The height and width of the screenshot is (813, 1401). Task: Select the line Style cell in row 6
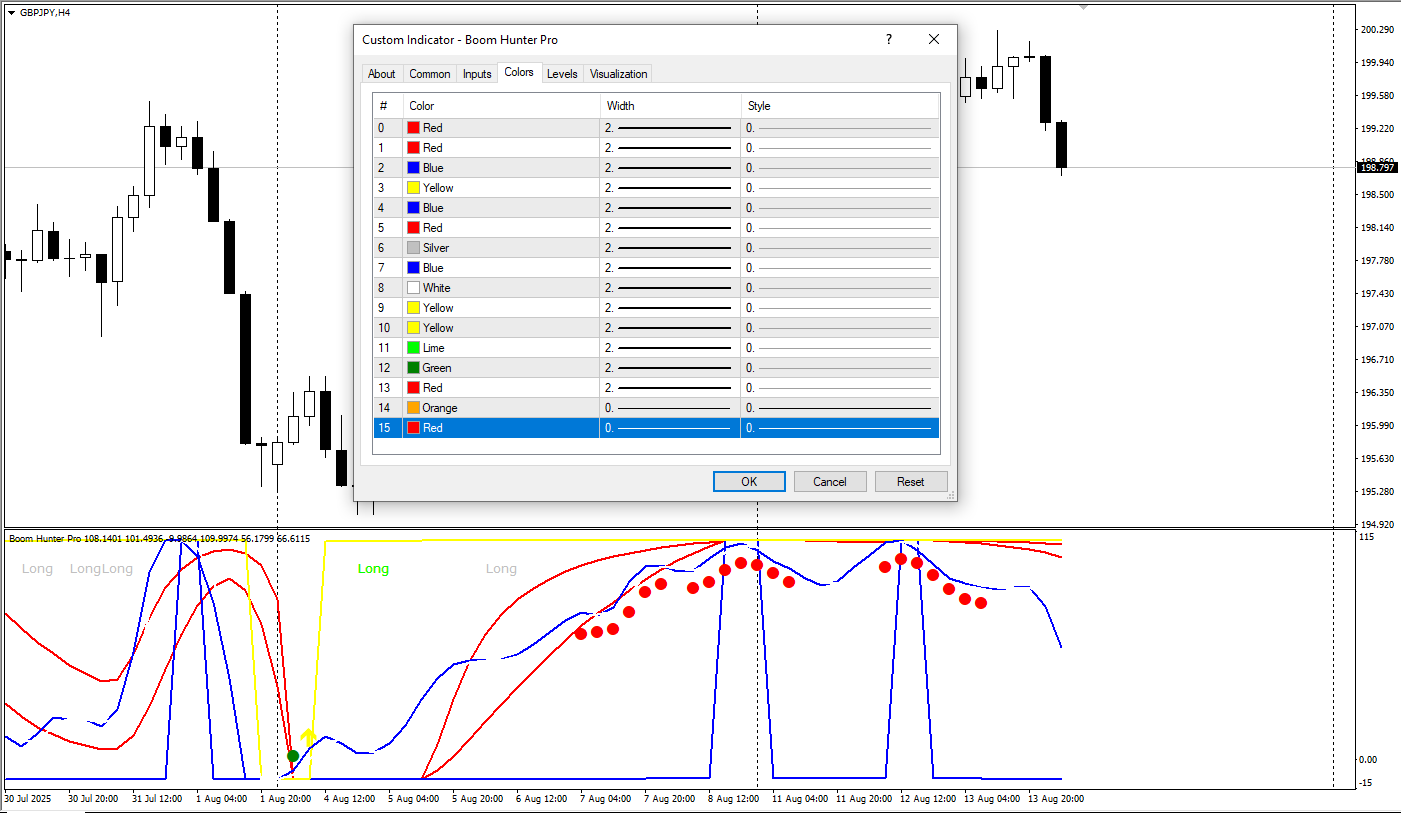840,248
